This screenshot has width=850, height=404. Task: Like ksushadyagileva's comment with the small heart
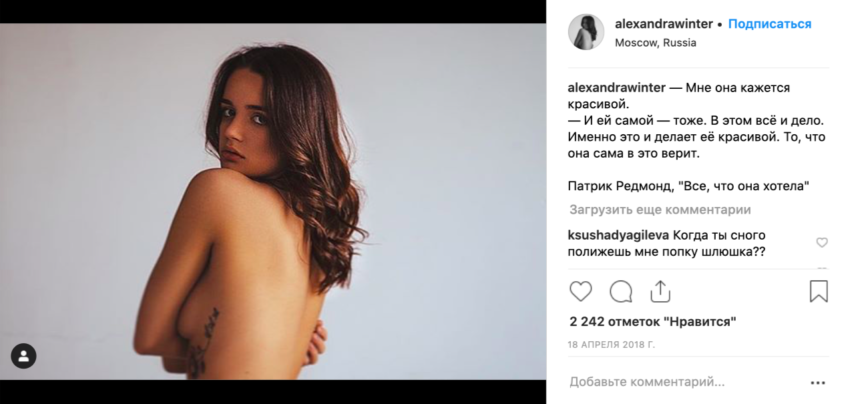[x=822, y=243]
